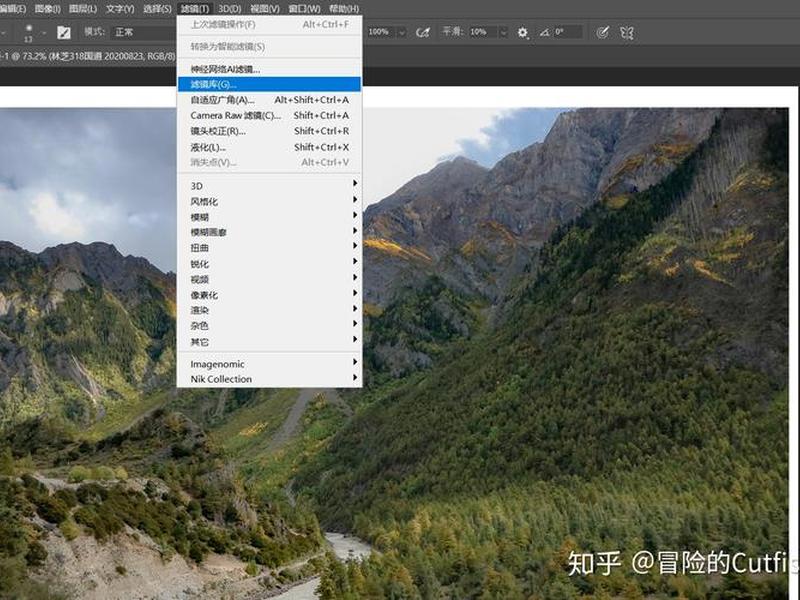The height and width of the screenshot is (600, 800).
Task: Click the 平滑 10% value field
Action: click(x=482, y=32)
